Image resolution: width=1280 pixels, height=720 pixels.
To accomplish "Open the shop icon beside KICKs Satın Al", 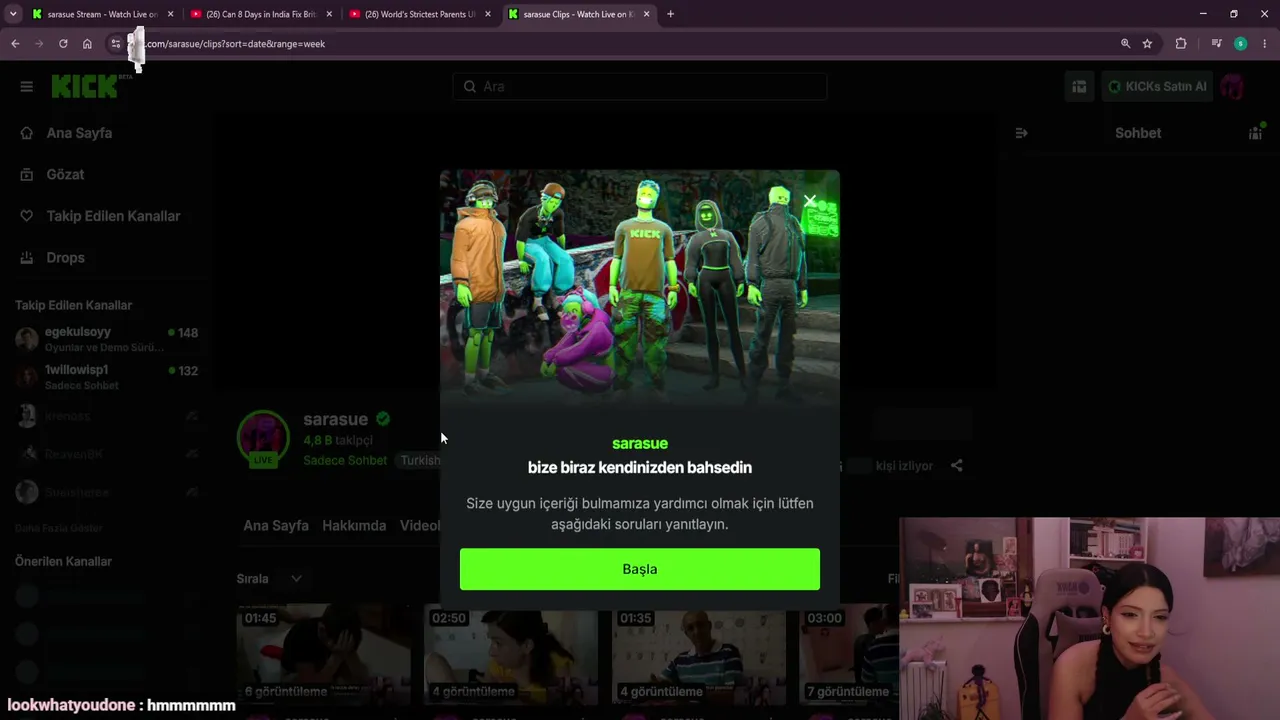I will [x=1079, y=87].
